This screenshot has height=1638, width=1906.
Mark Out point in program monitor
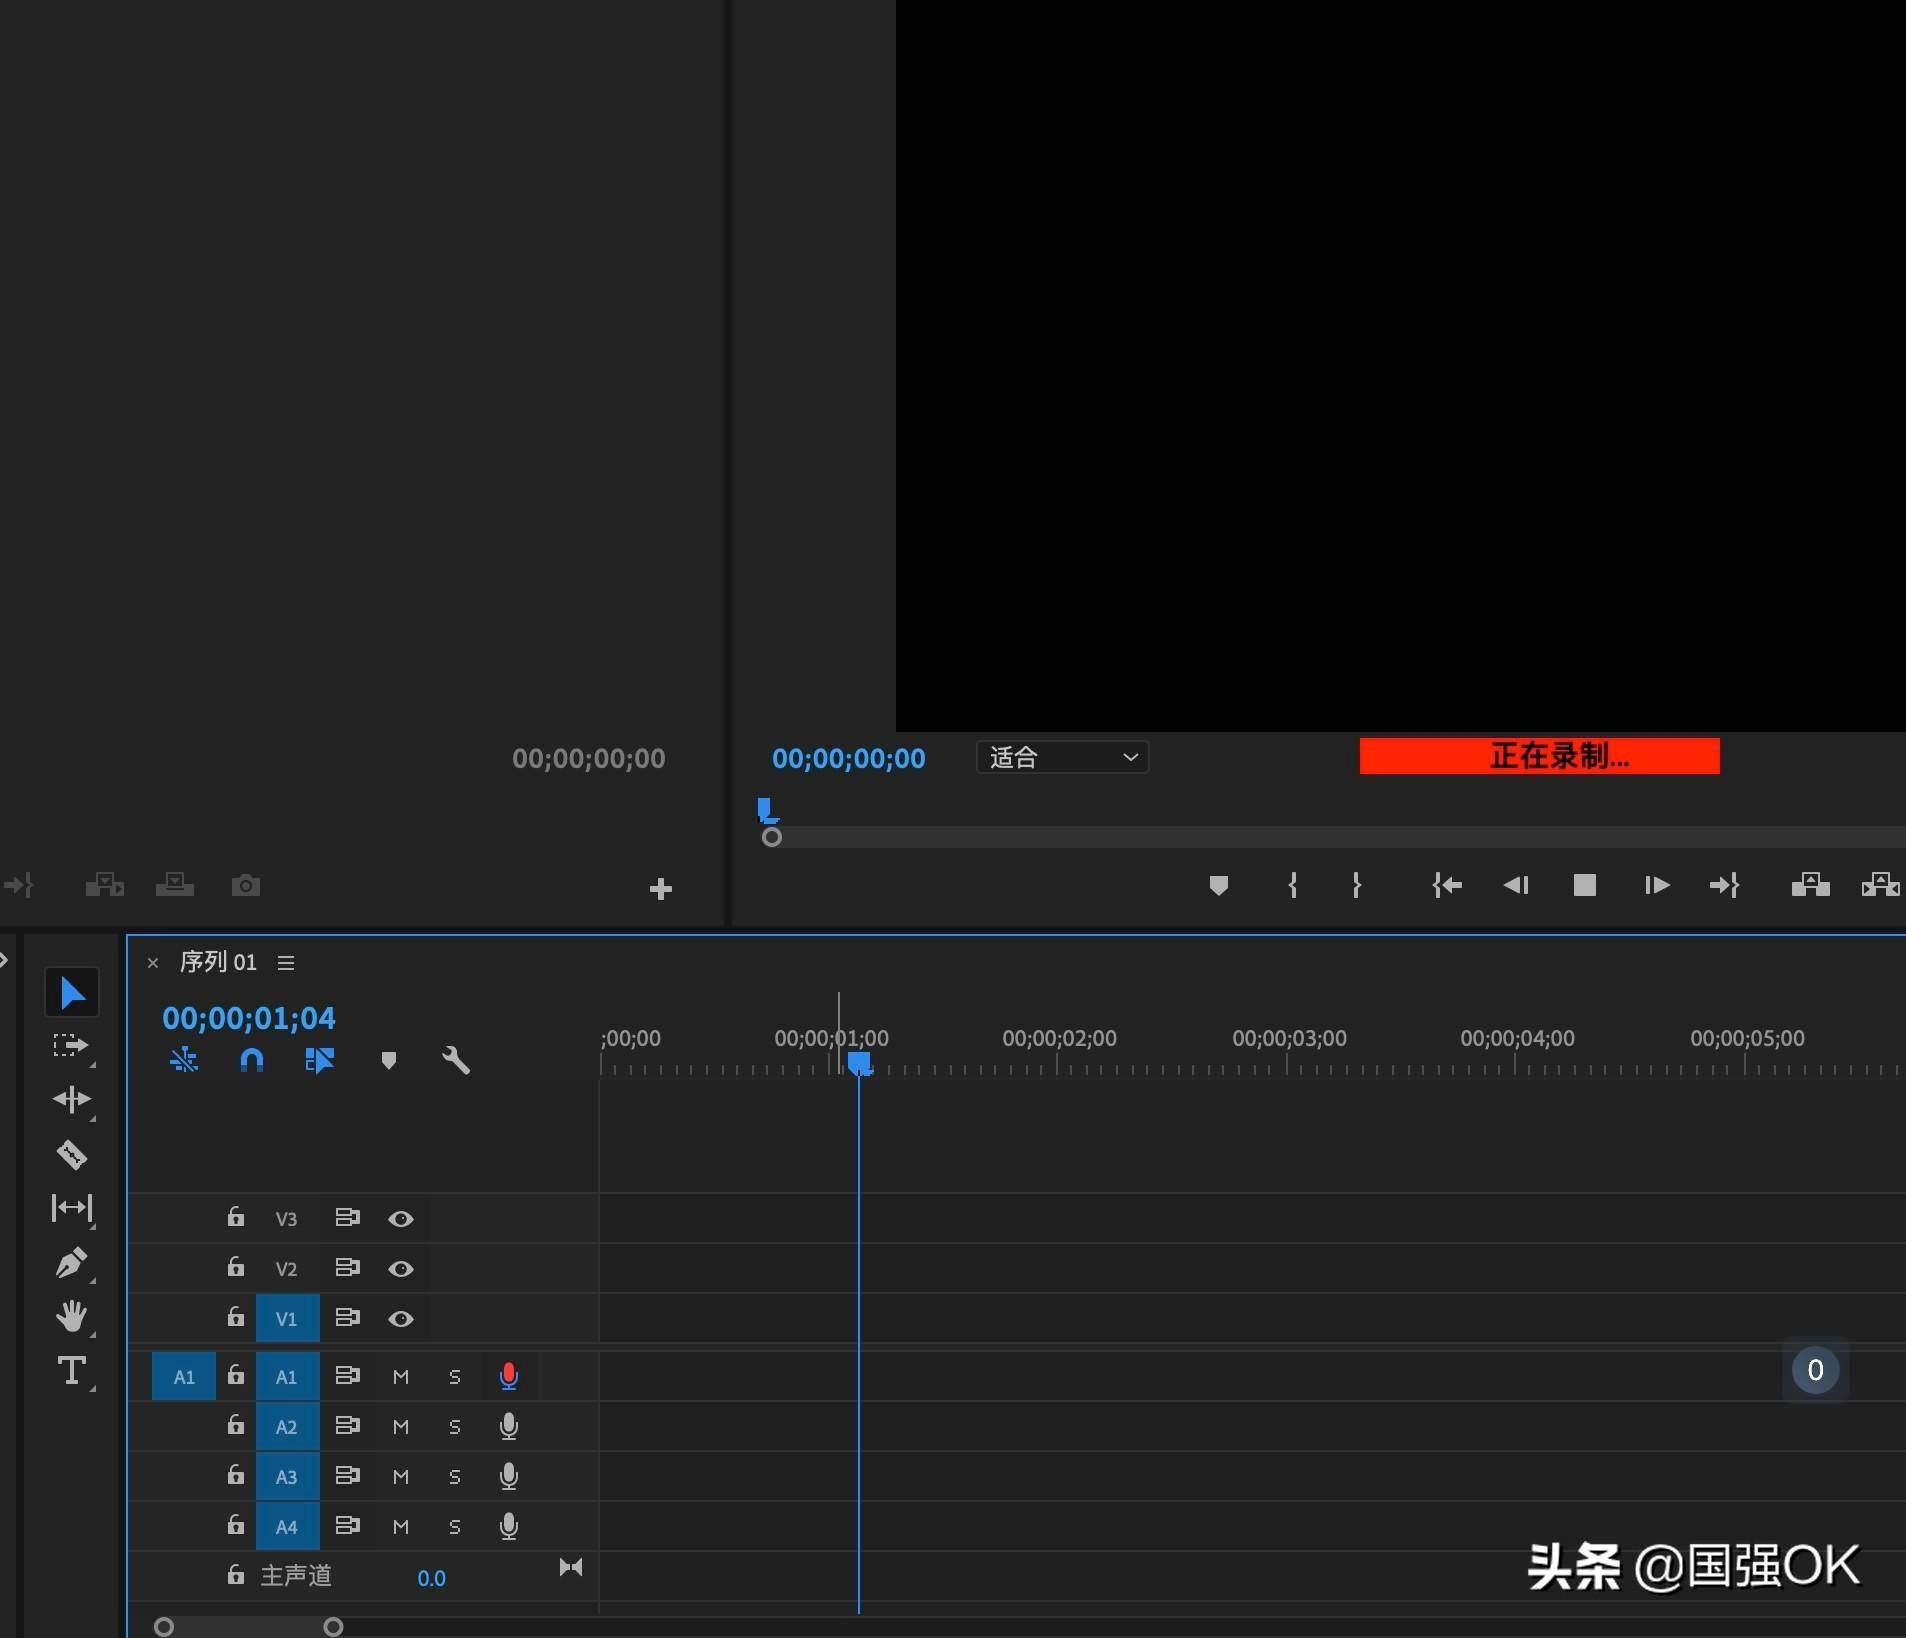click(x=1356, y=885)
